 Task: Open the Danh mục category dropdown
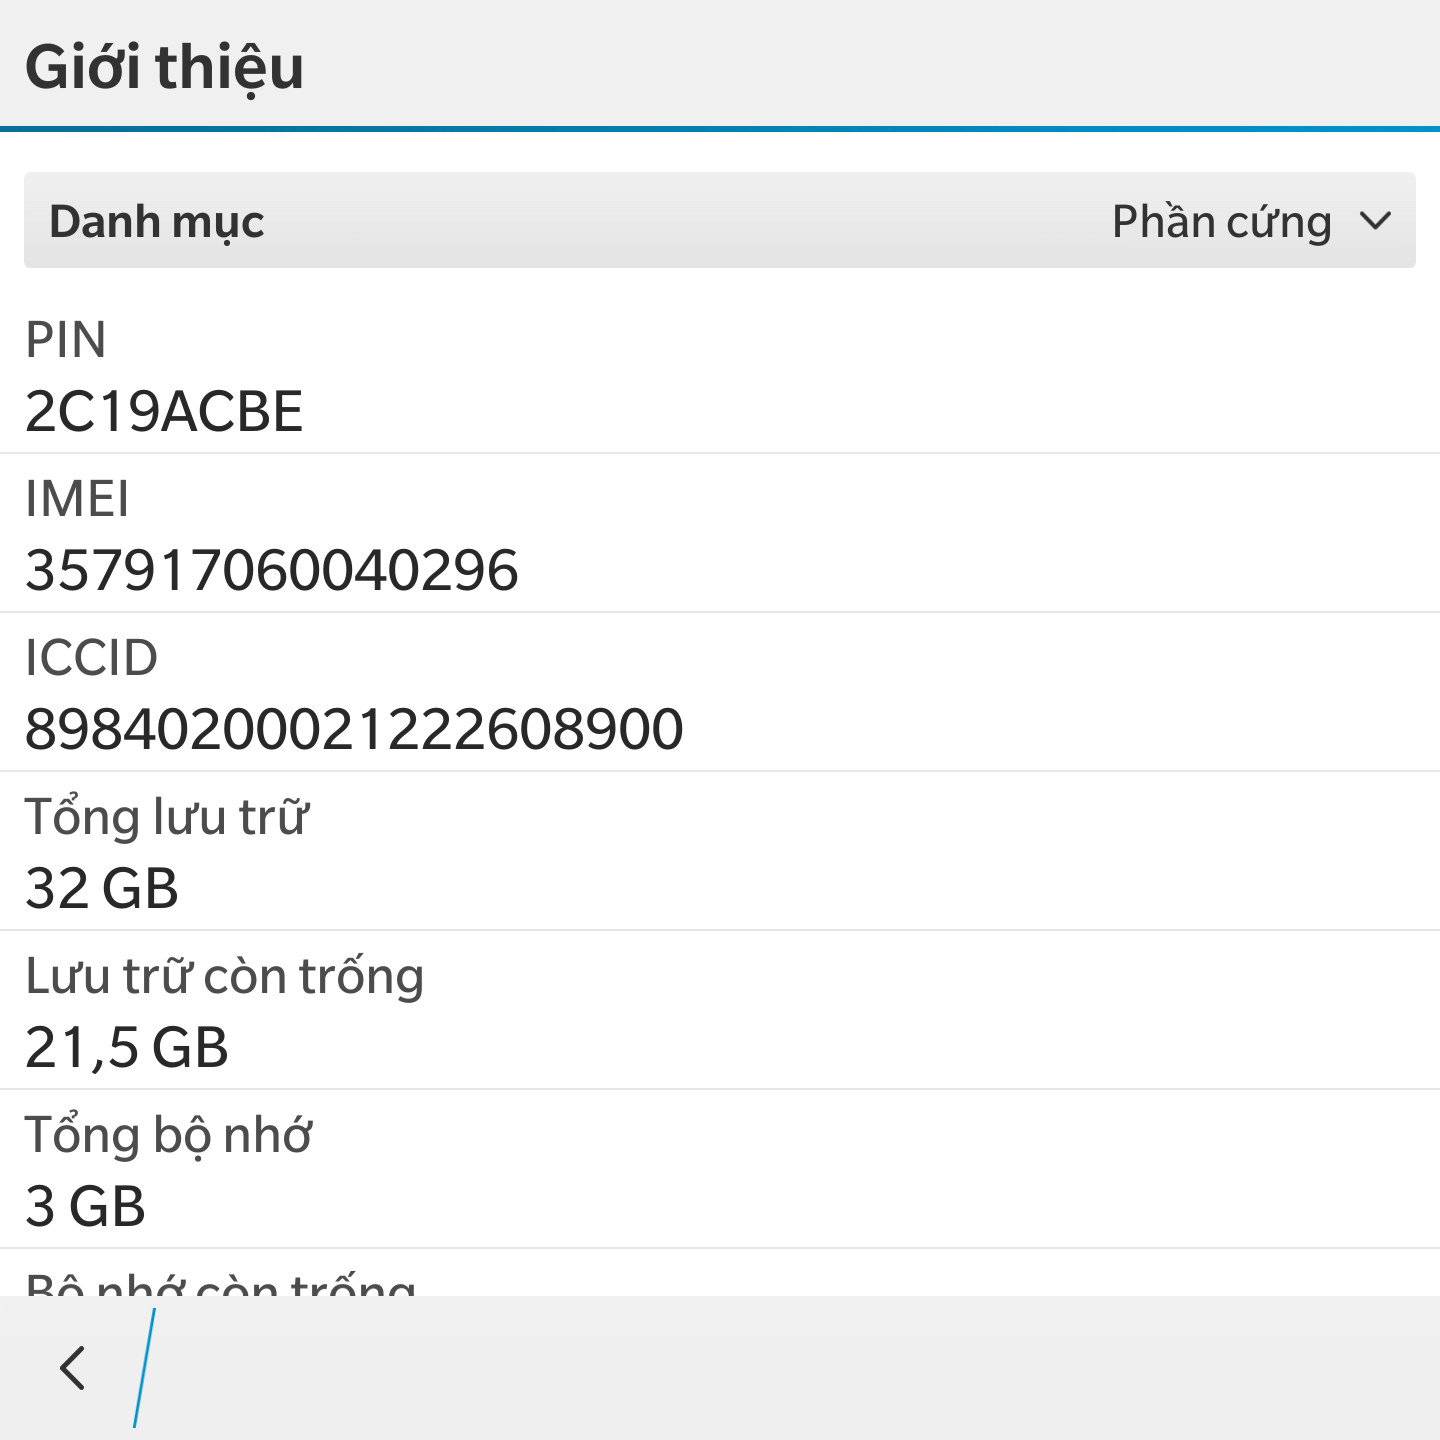tap(720, 220)
